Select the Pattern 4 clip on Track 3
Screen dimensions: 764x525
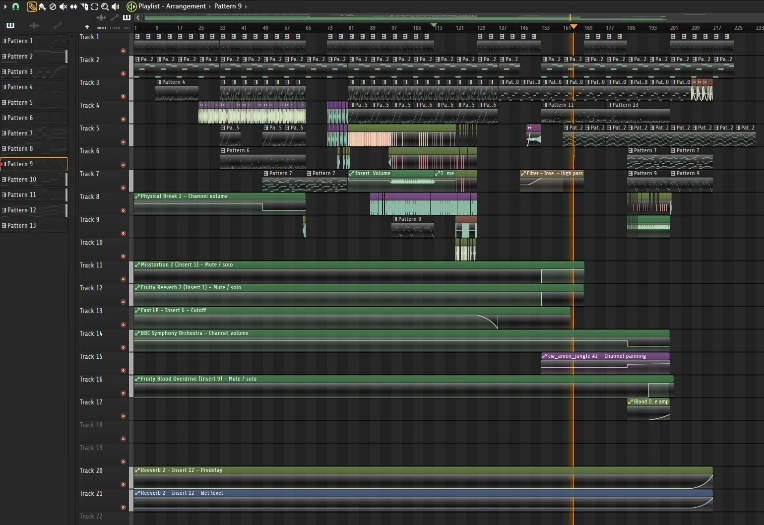pyautogui.click(x=177, y=90)
